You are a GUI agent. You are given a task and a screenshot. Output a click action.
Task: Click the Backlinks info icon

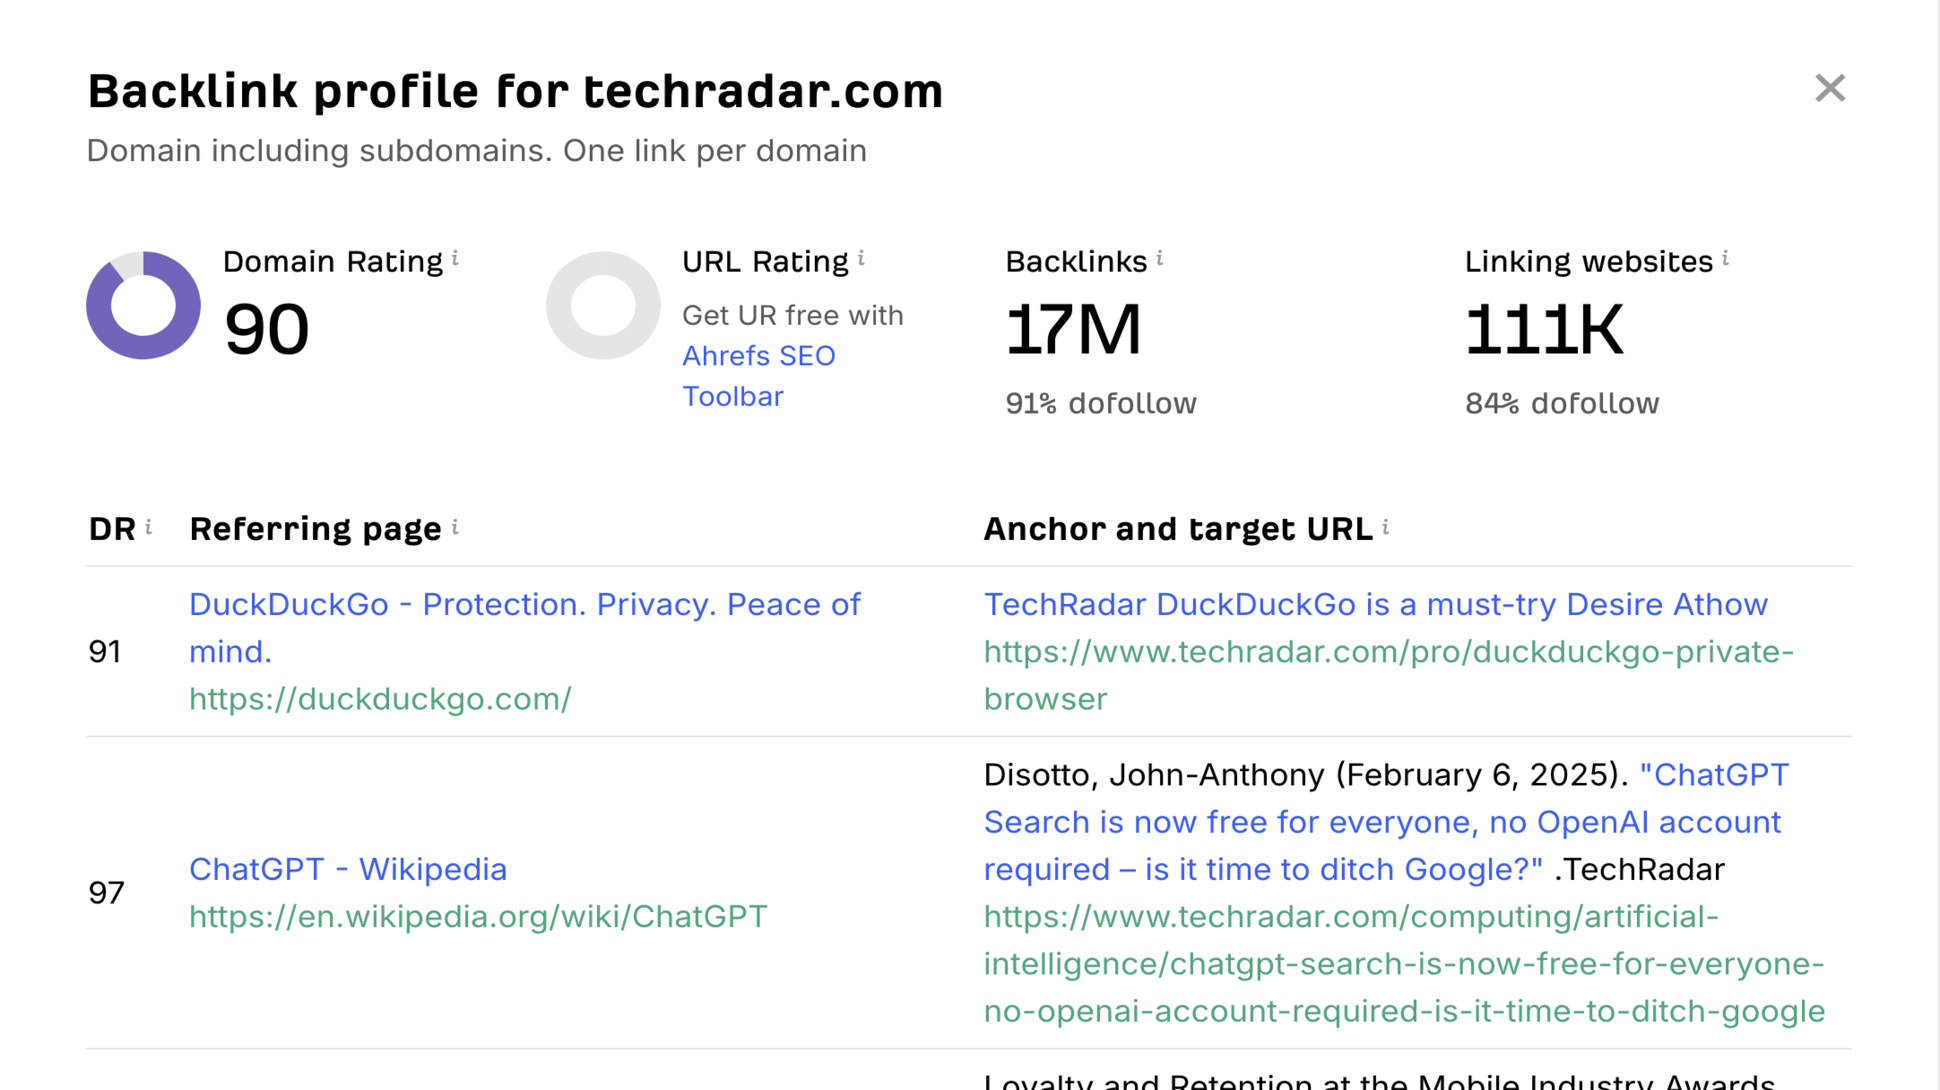[x=1159, y=258]
